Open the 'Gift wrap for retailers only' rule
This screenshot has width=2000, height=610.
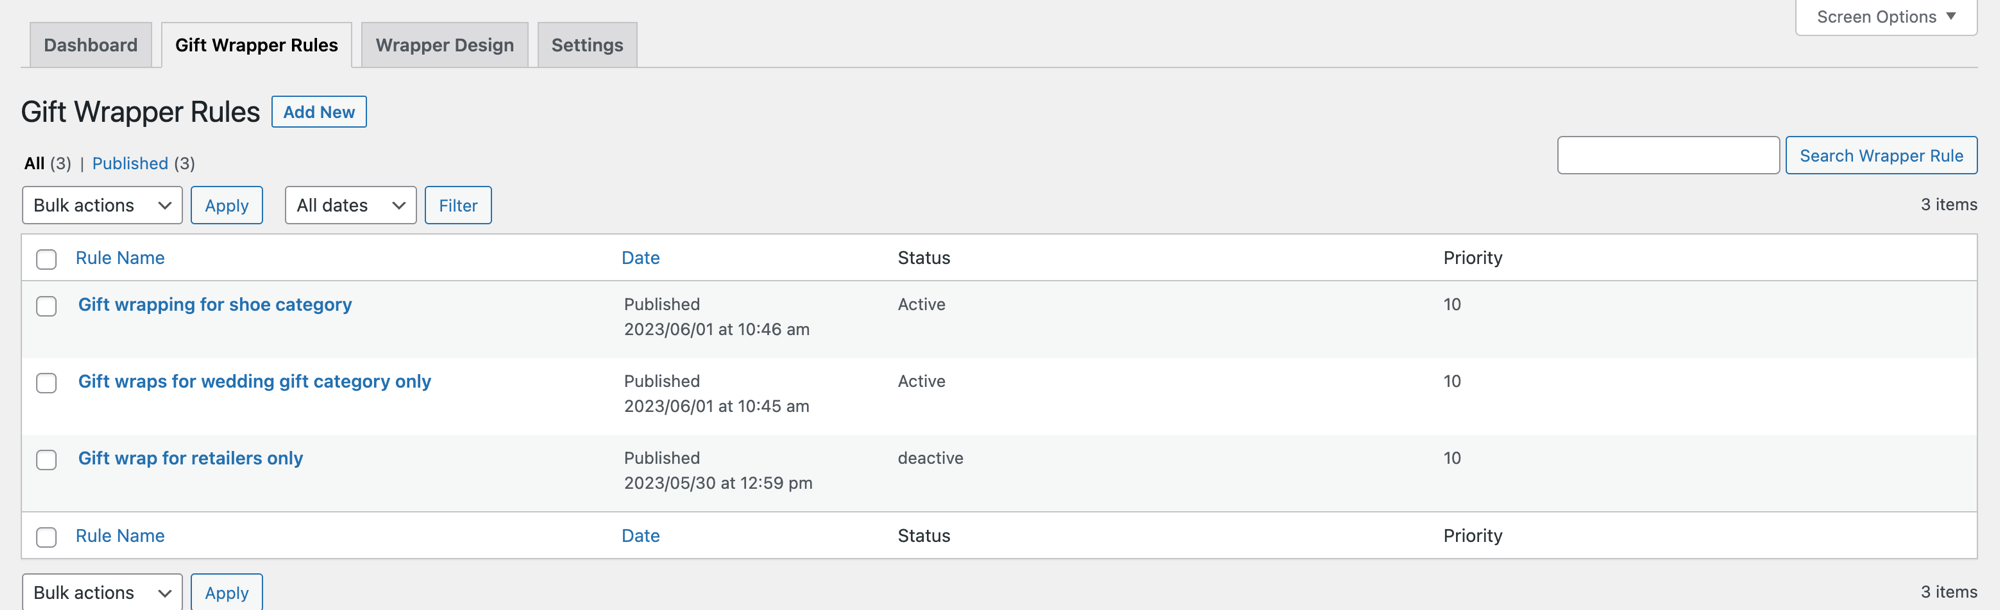[x=191, y=458]
